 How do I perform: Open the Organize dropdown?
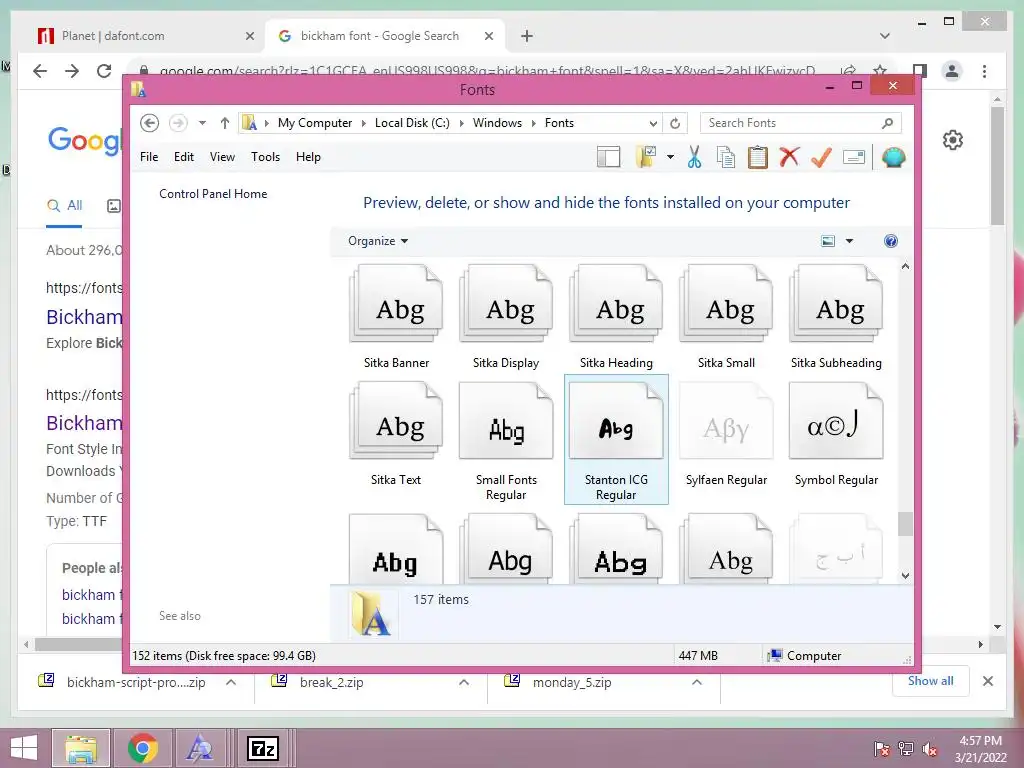pyautogui.click(x=377, y=241)
